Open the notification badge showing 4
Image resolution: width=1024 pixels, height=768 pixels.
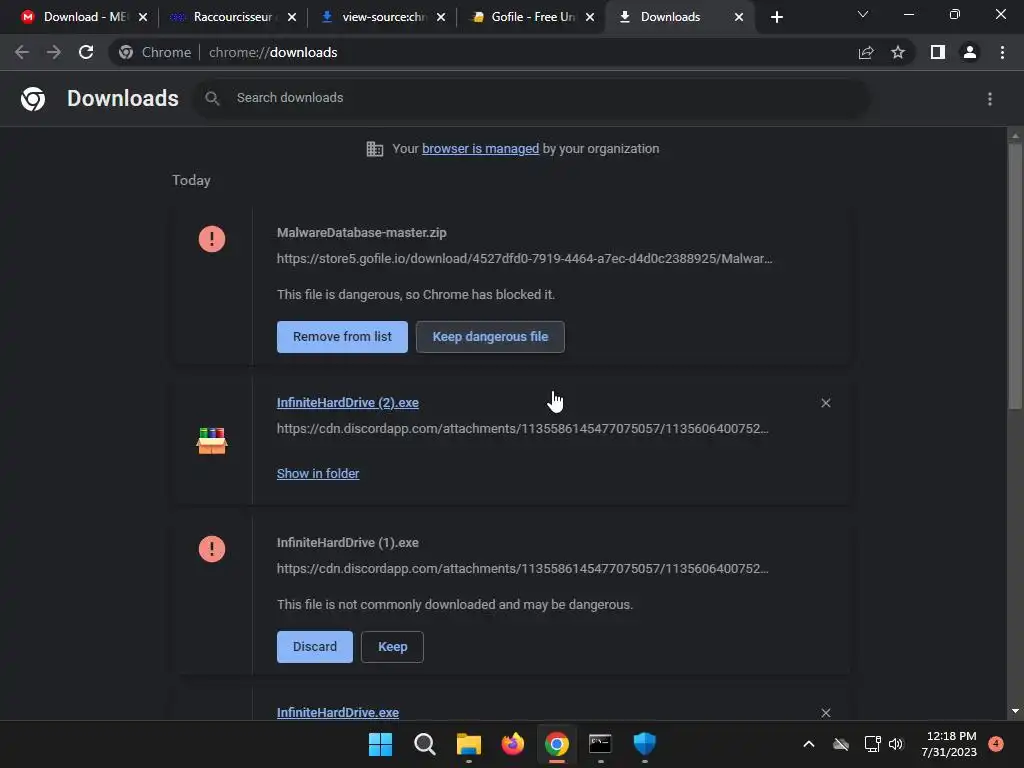[x=996, y=744]
